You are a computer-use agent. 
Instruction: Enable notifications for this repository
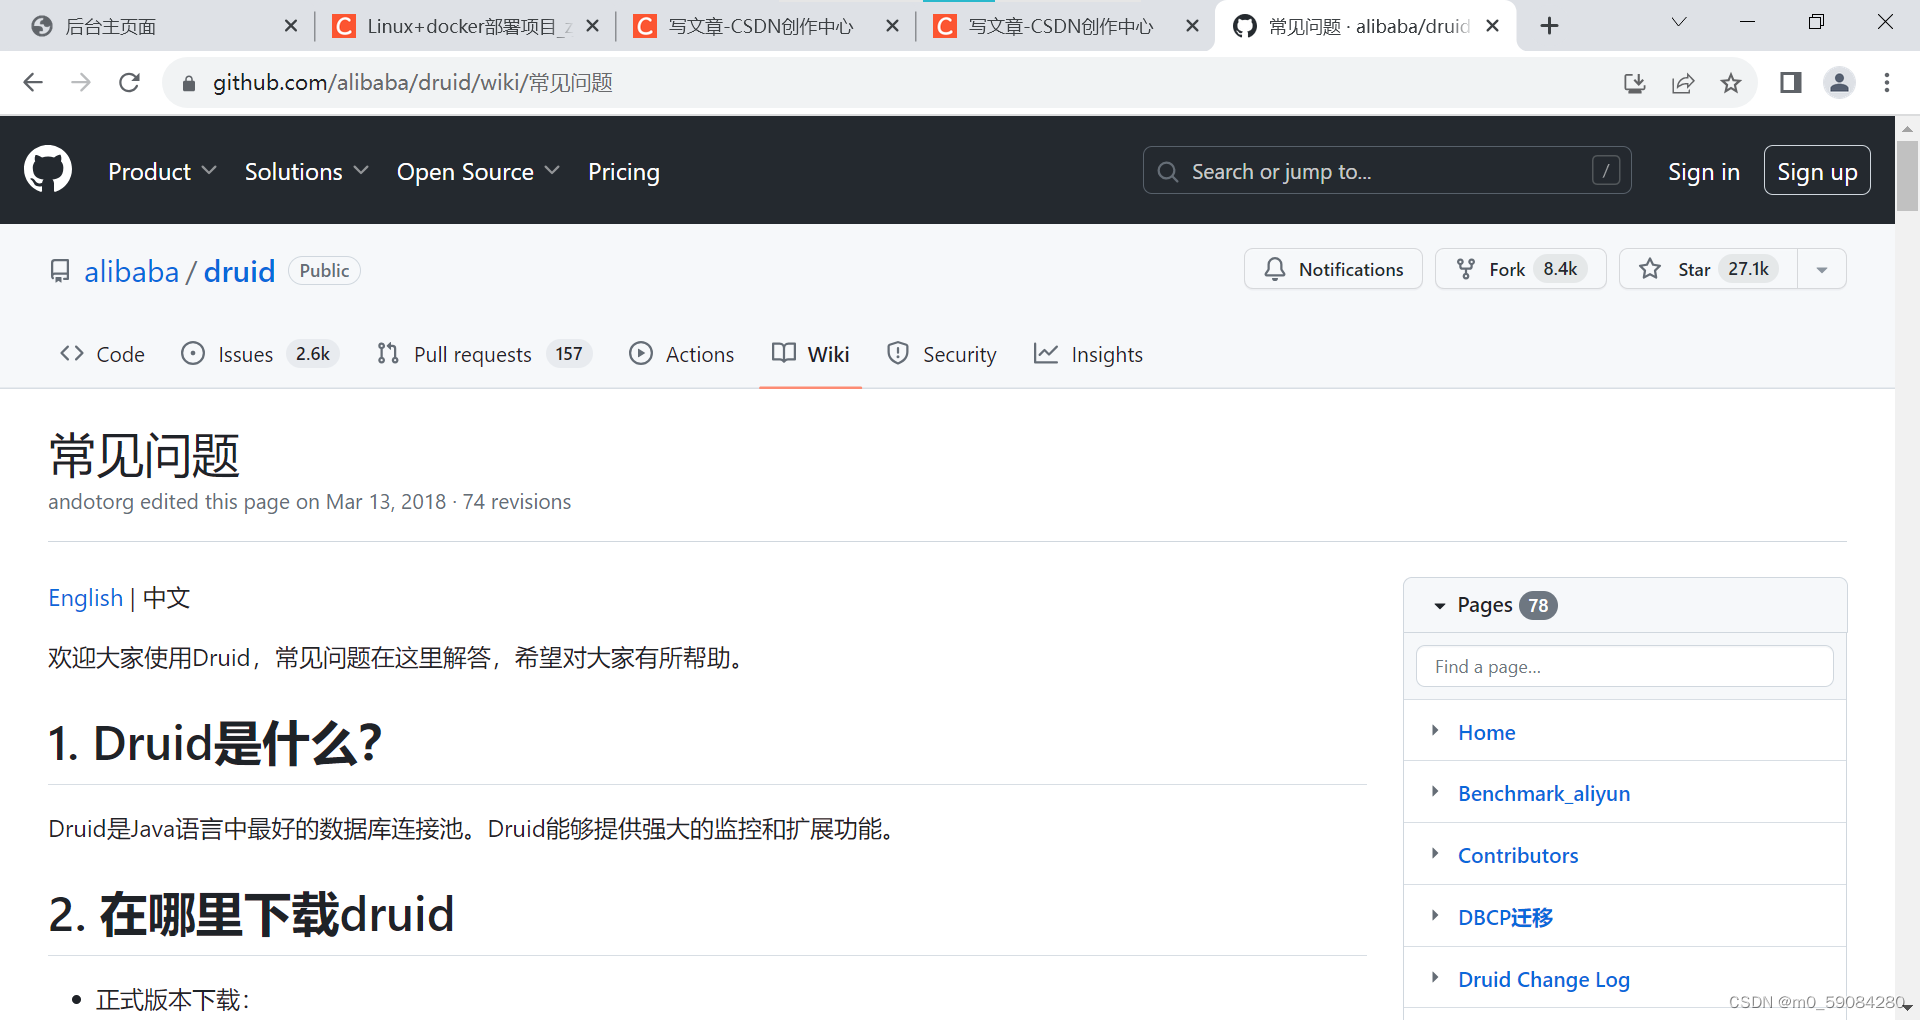coord(1333,268)
